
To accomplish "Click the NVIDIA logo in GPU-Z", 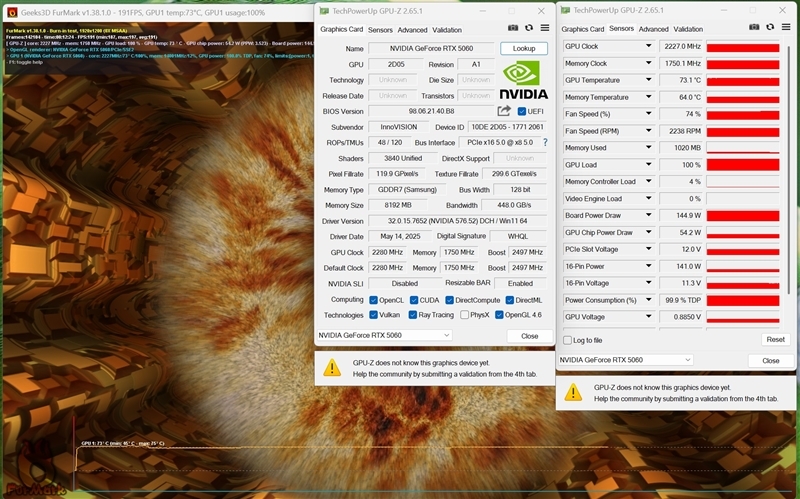I will click(523, 80).
